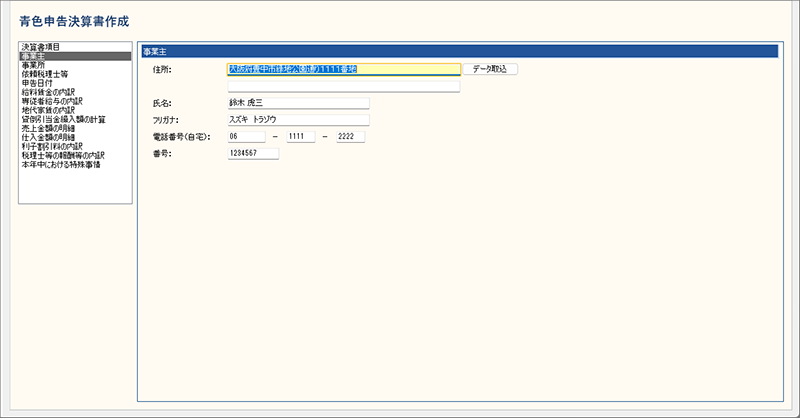
Task: Select 利子割引料の内訳 entry
Action: click(52, 146)
